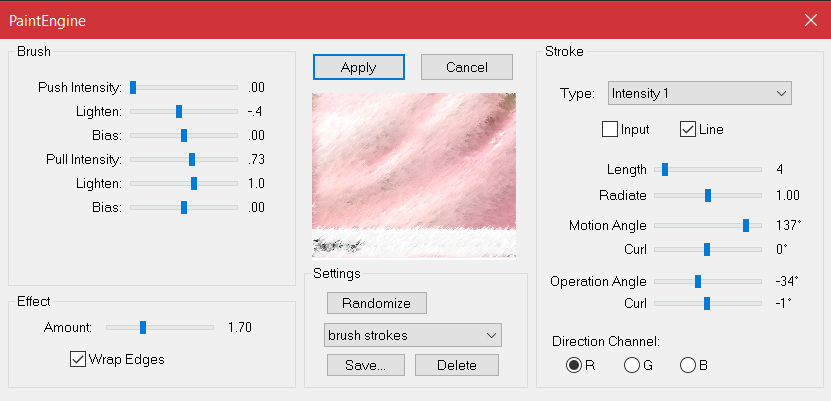831x401 pixels.
Task: Click the Operation Angle slider handle
Action: 698,281
